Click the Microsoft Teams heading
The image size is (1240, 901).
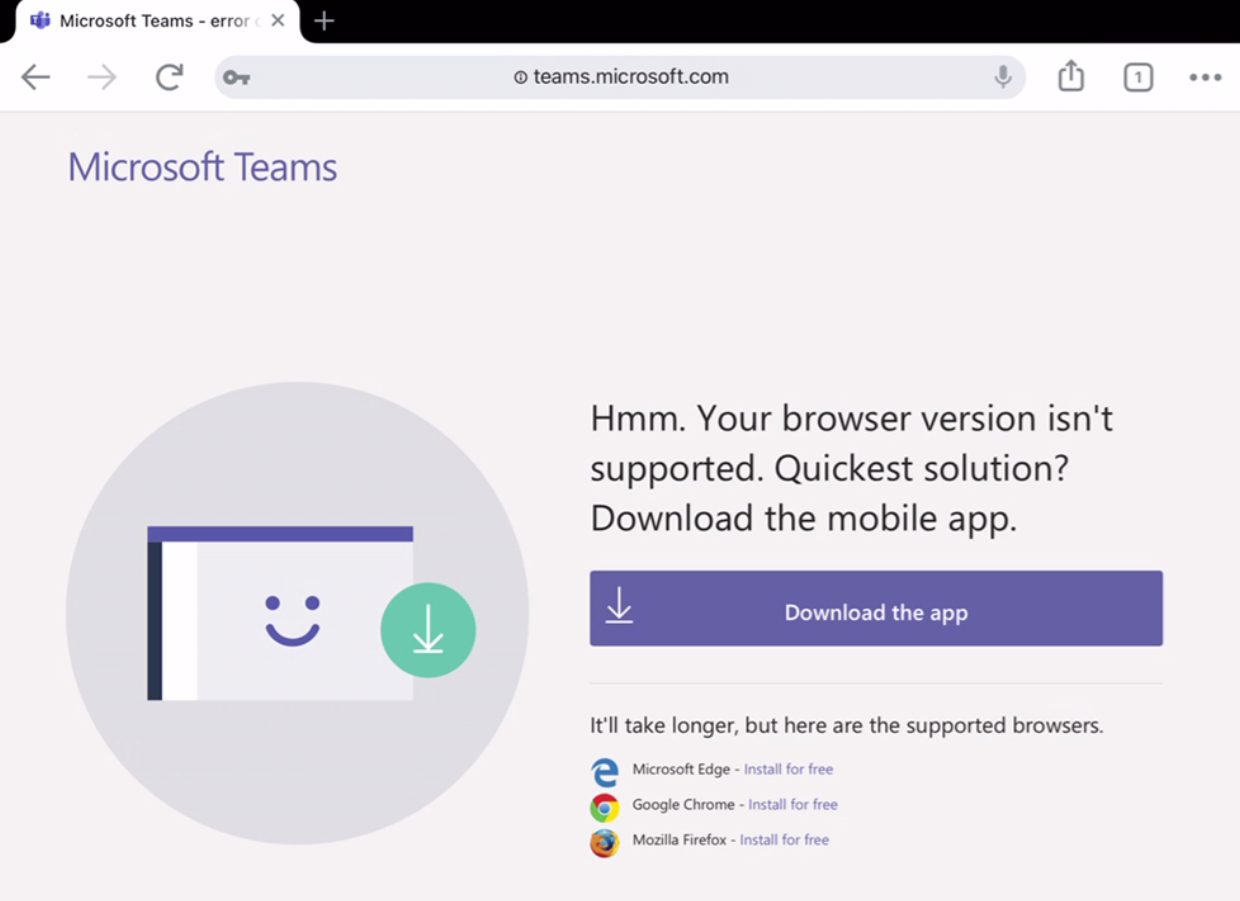pos(201,167)
